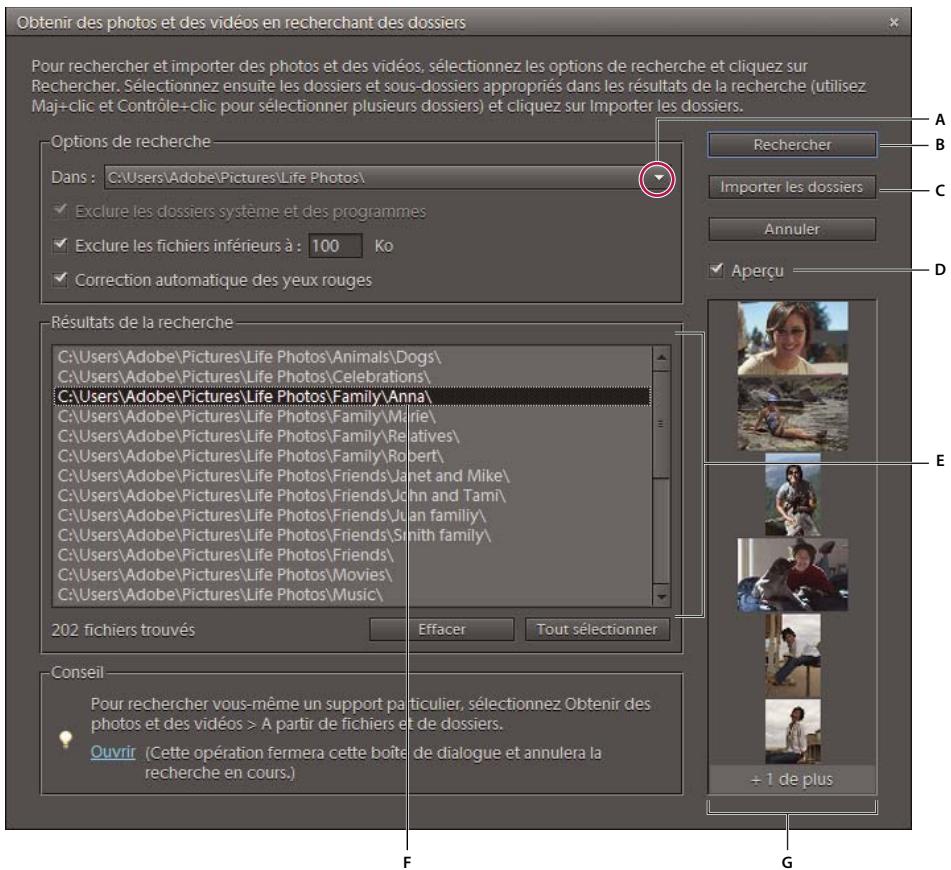
Task: Select the Friends\Smith family result
Action: pyautogui.click(x=352, y=535)
